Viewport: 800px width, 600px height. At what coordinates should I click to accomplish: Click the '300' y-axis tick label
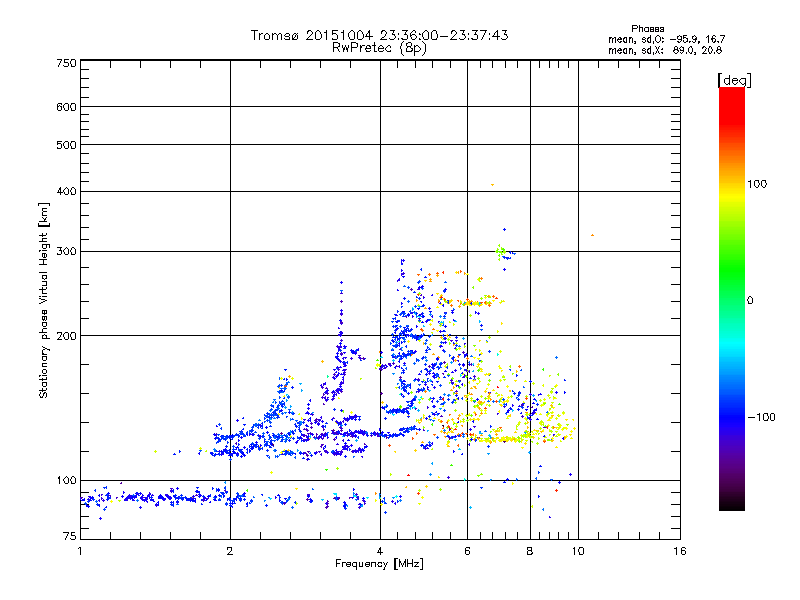(x=66, y=252)
